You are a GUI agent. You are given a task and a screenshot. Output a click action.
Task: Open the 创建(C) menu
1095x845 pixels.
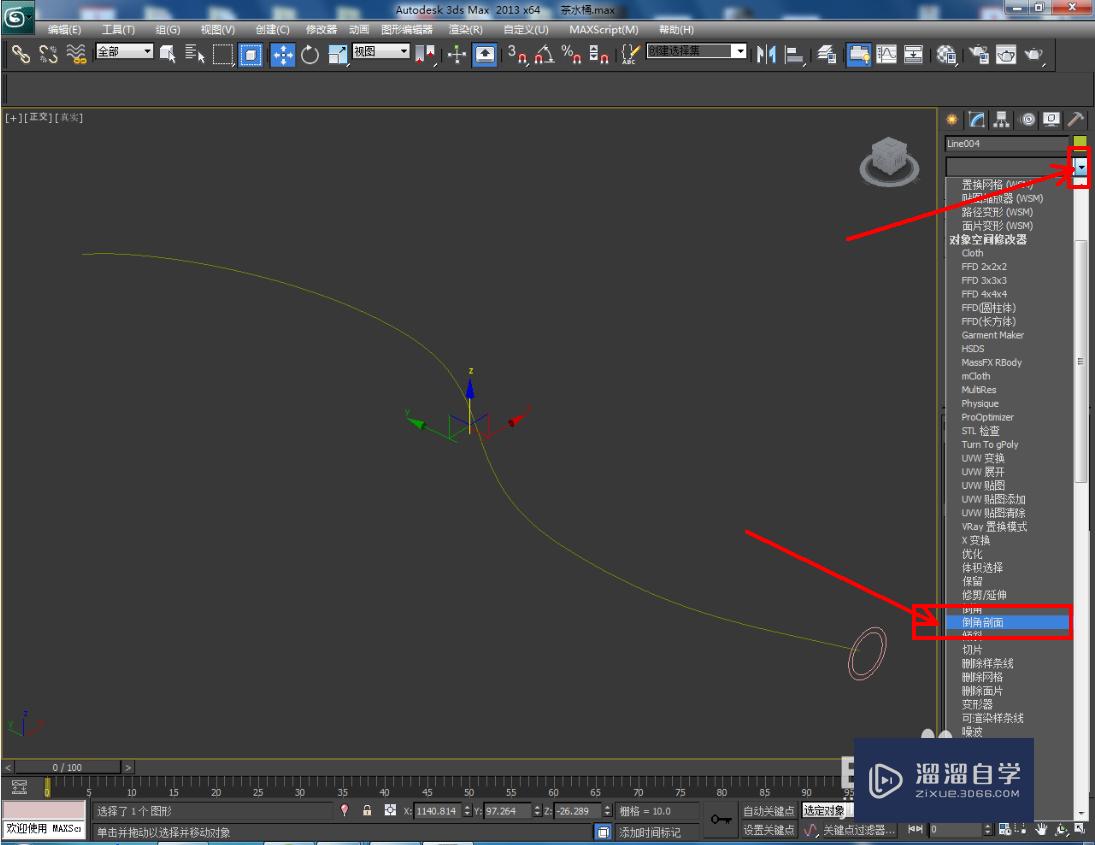272,29
